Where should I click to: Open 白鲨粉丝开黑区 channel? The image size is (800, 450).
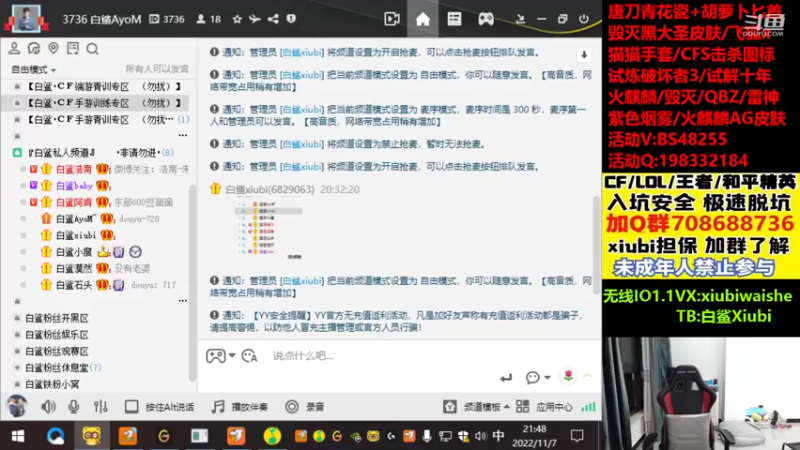coord(57,318)
